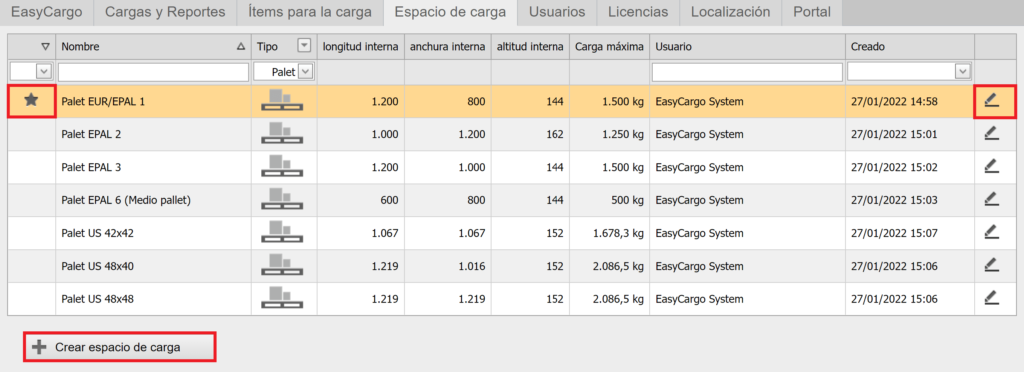This screenshot has width=1024, height=372.
Task: Open the Localización tab
Action: [x=731, y=12]
